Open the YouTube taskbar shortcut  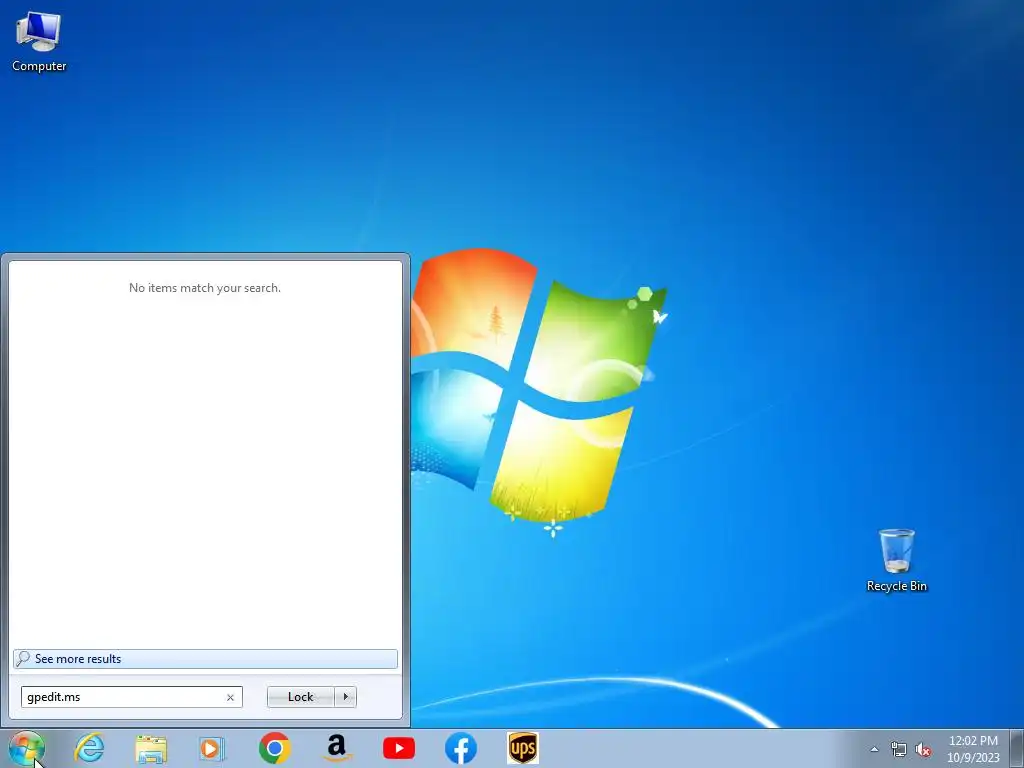pyautogui.click(x=398, y=748)
